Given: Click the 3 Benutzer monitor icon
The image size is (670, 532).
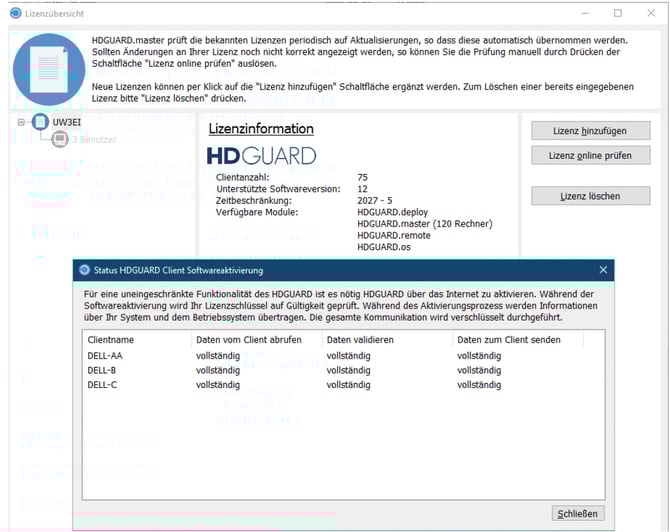Looking at the screenshot, I should tap(60, 139).
